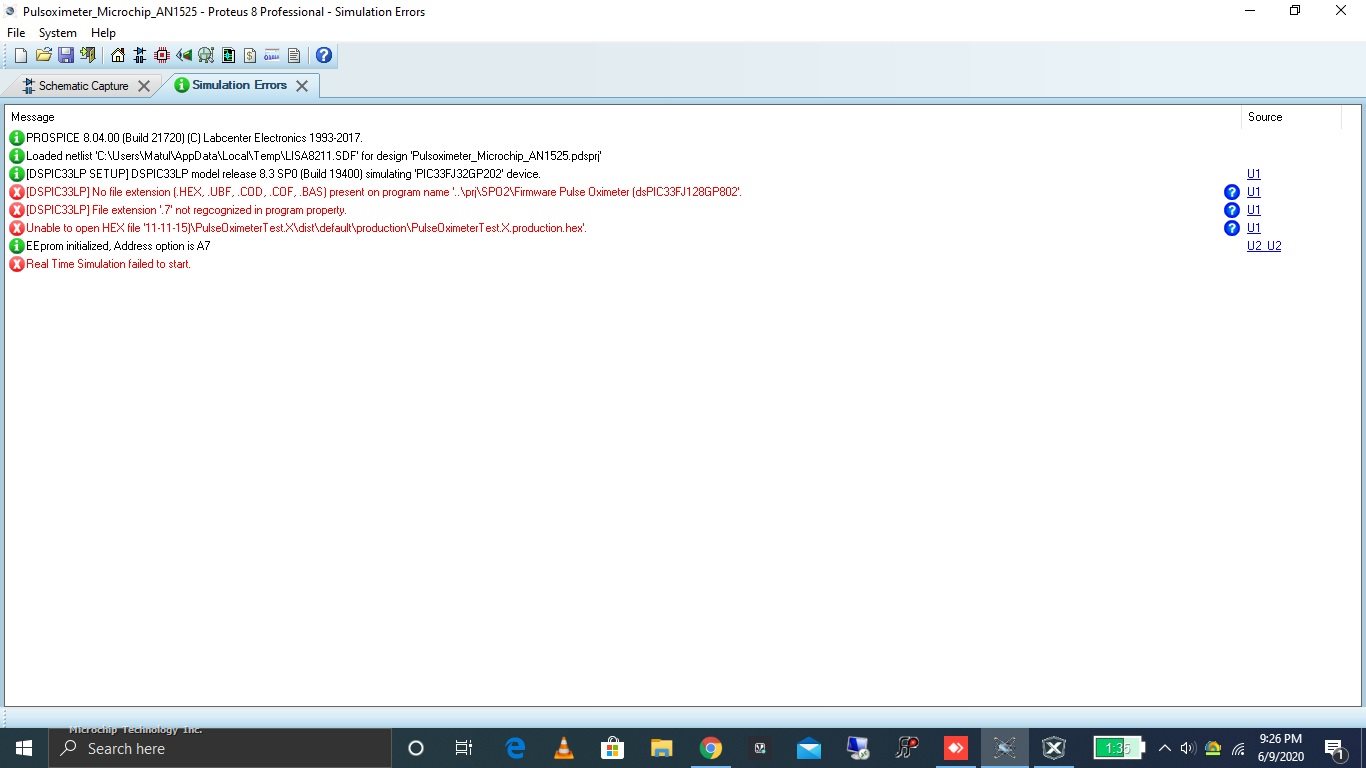Screen dimensions: 1366x768
Task: Click the Open Project folder icon
Action: coord(43,55)
